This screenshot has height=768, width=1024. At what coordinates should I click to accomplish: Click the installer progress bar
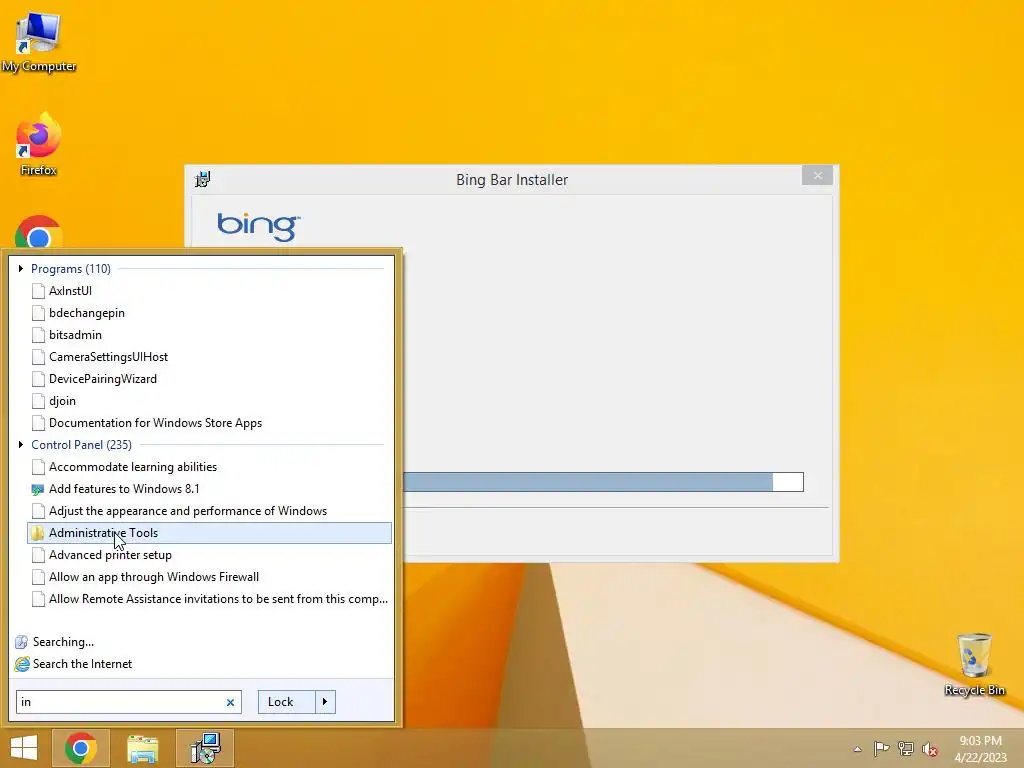603,482
